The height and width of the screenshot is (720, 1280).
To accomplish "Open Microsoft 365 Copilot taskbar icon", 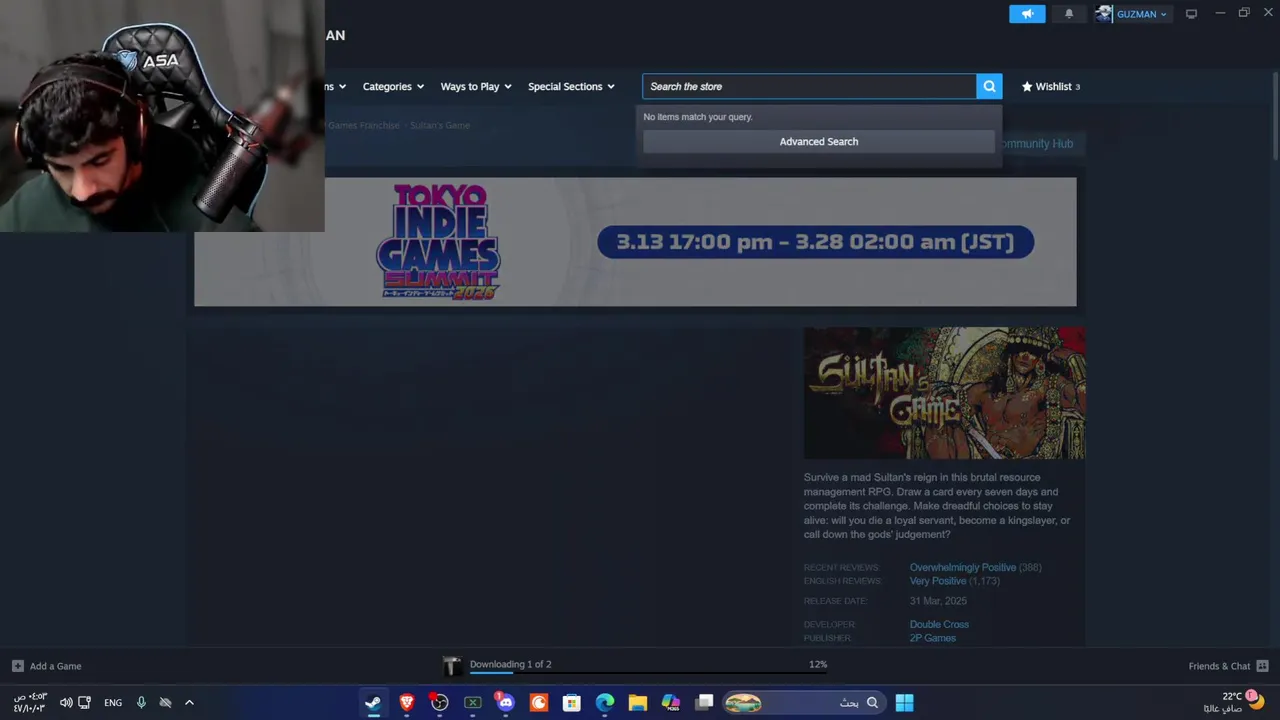I will coord(671,703).
